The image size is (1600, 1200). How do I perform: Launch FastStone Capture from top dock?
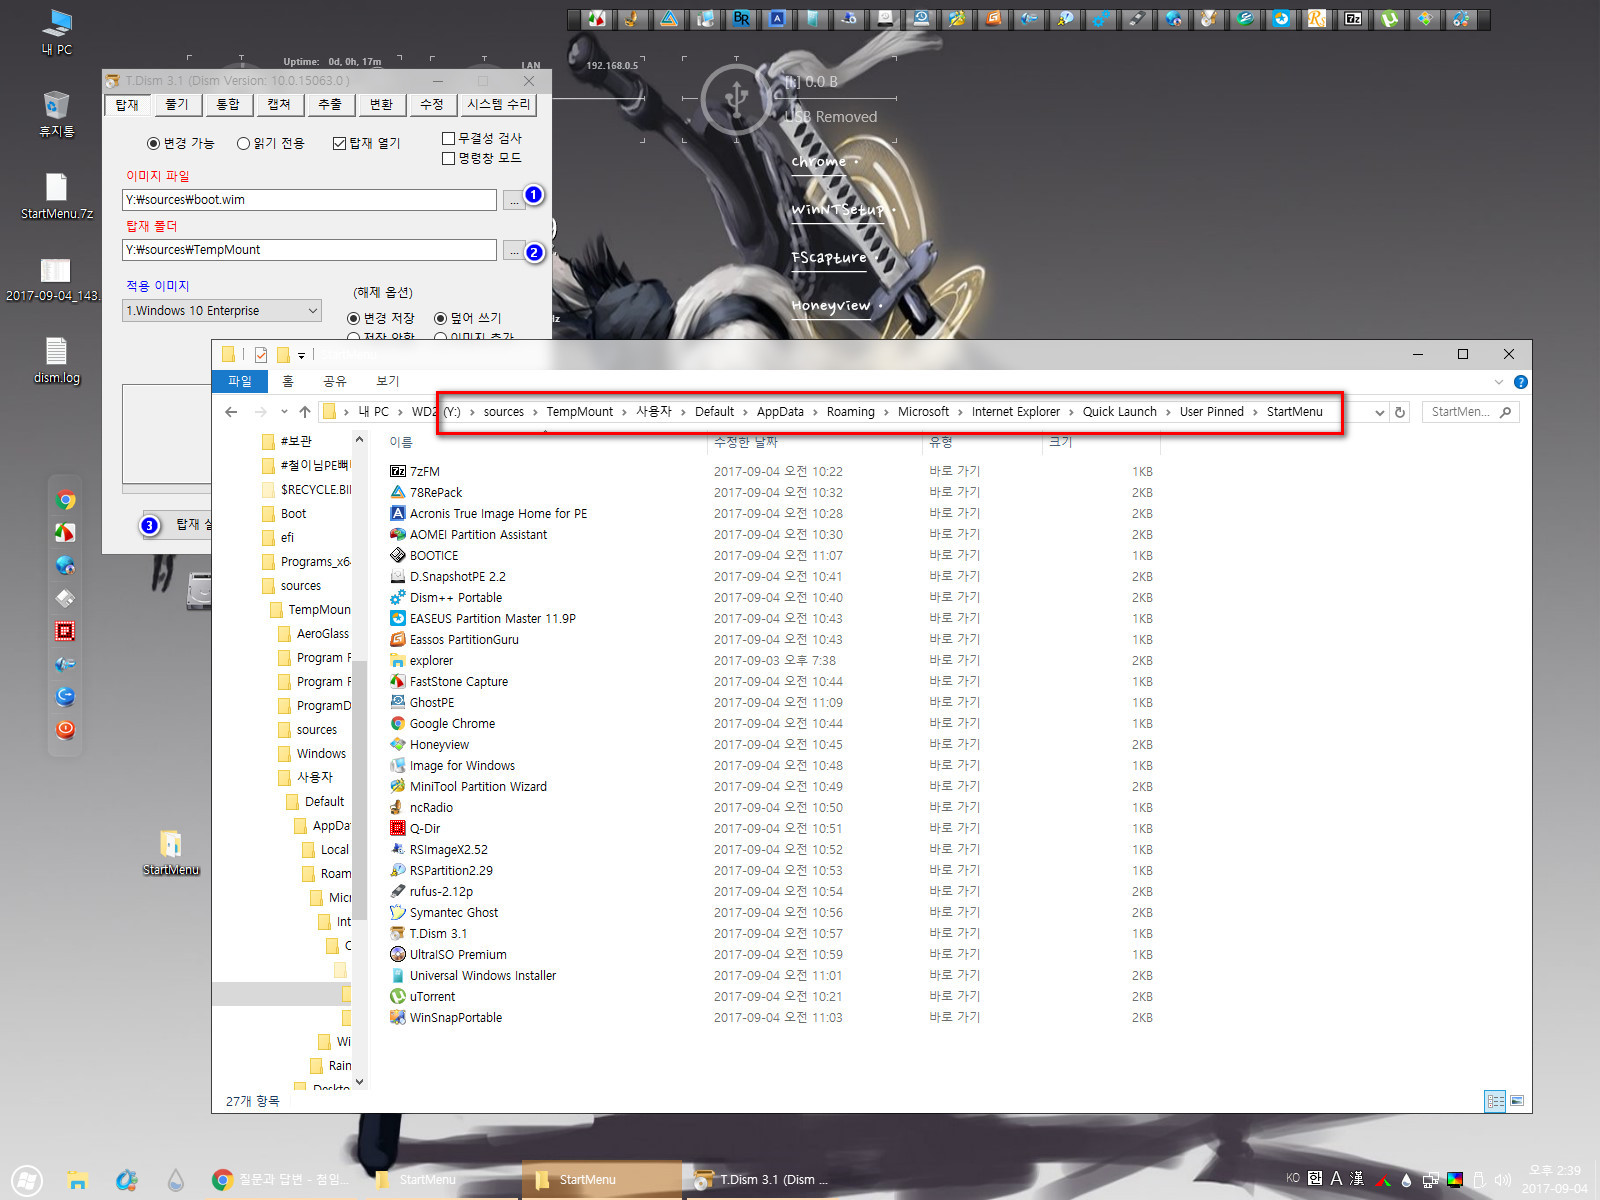click(597, 19)
